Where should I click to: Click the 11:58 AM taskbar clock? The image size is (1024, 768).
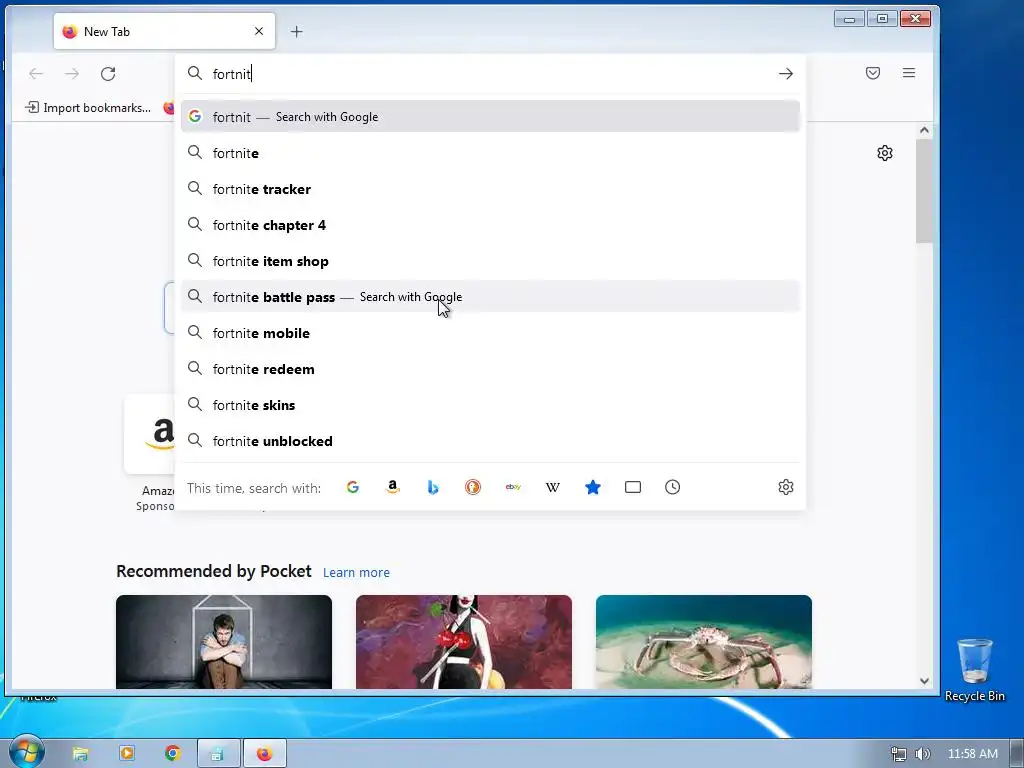tap(972, 754)
